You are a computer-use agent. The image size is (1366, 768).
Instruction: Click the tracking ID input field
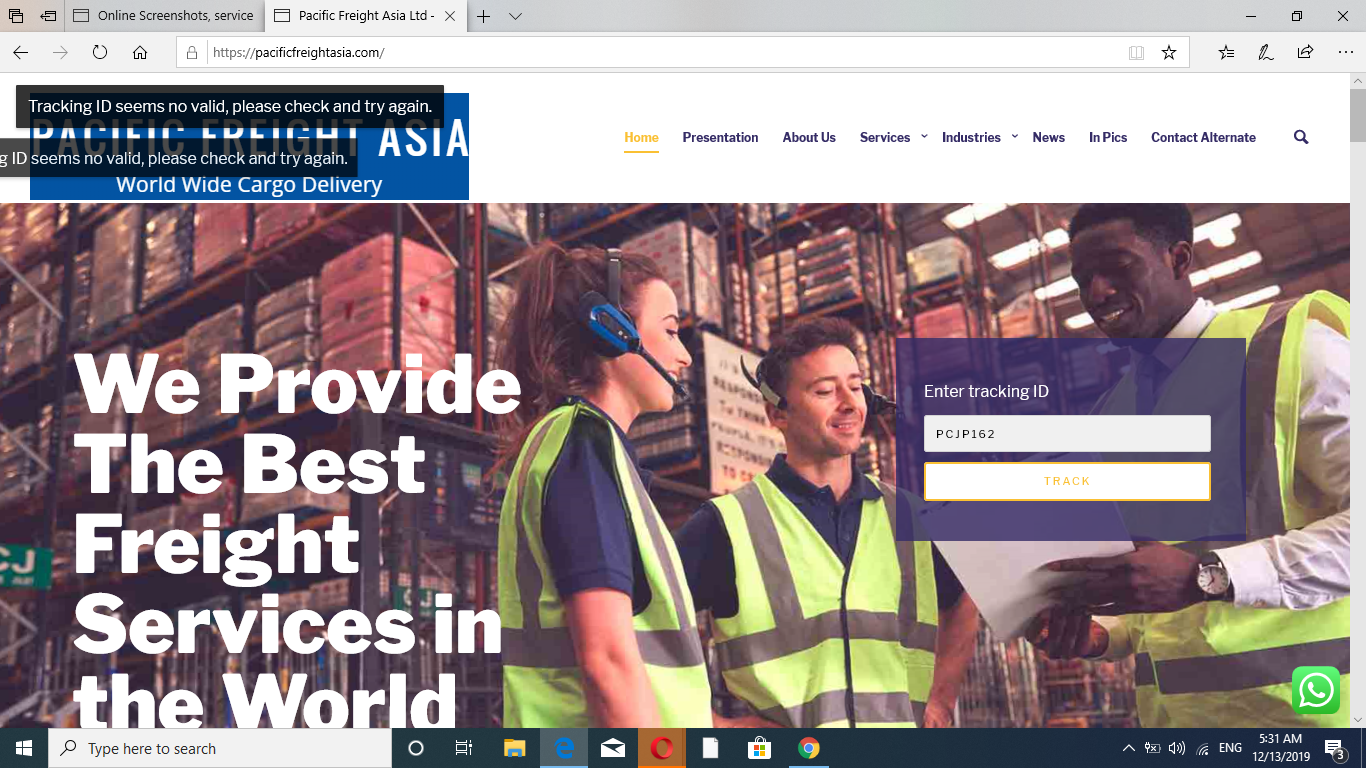click(1067, 434)
